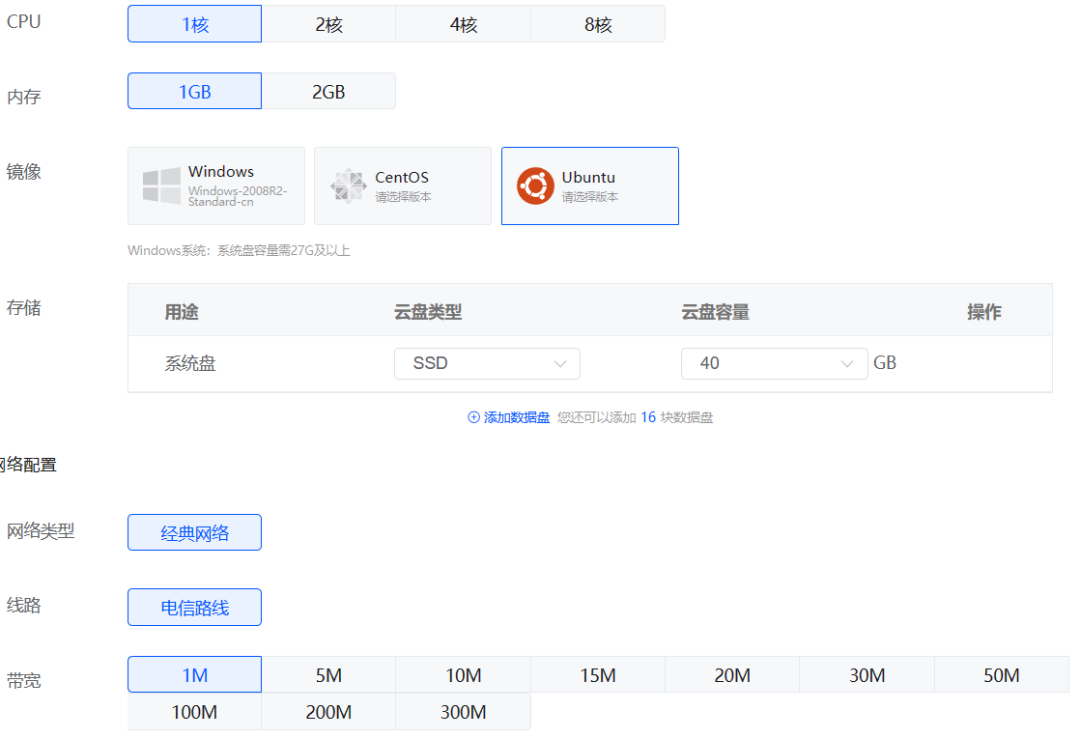Choose the 电信路线 line option
This screenshot has width=1080, height=739.
click(195, 608)
